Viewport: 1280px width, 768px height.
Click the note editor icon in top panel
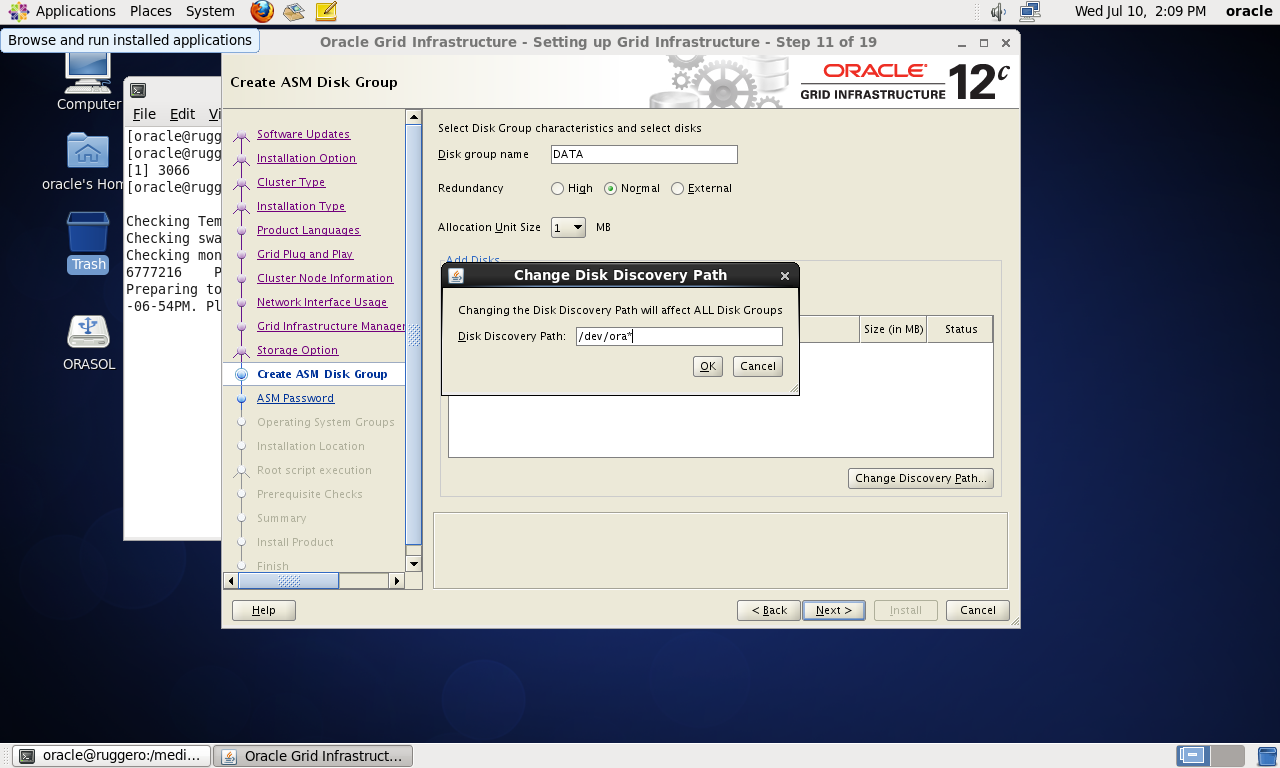coord(325,11)
